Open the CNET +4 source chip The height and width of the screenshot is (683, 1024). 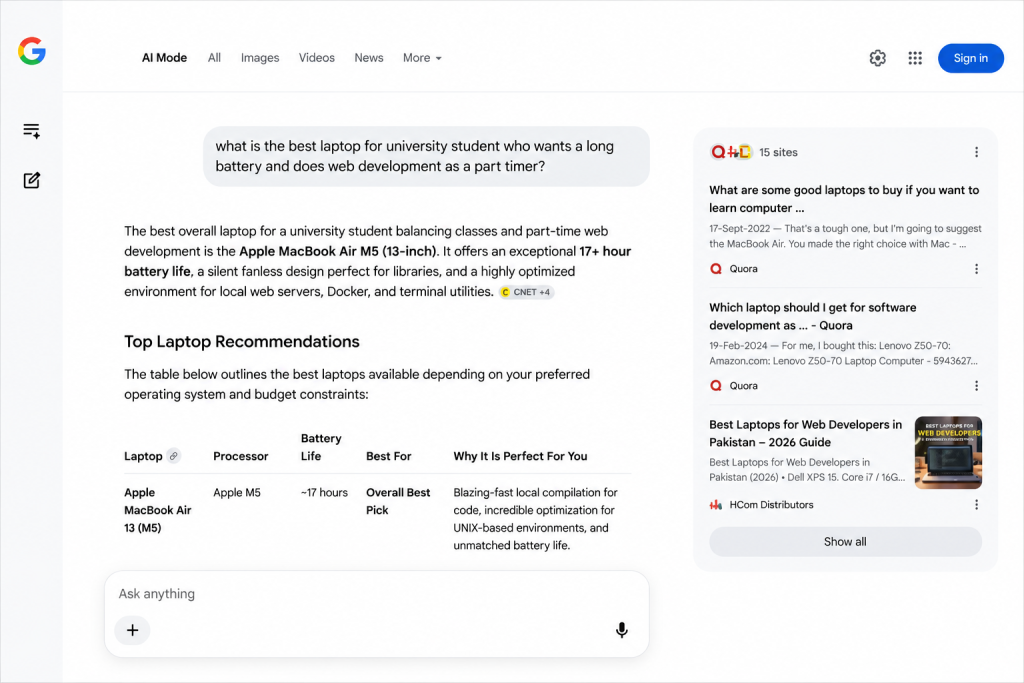(x=526, y=292)
